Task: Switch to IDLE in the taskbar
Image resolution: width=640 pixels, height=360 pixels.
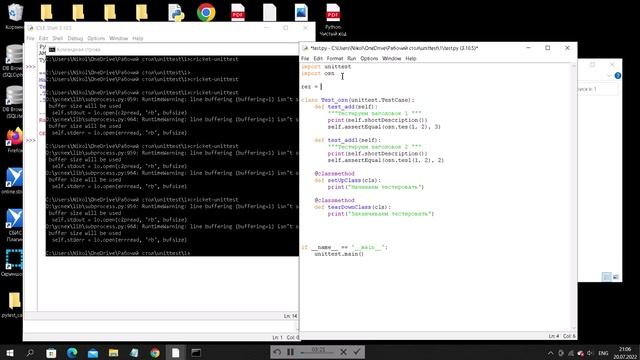Action: pyautogui.click(x=176, y=353)
